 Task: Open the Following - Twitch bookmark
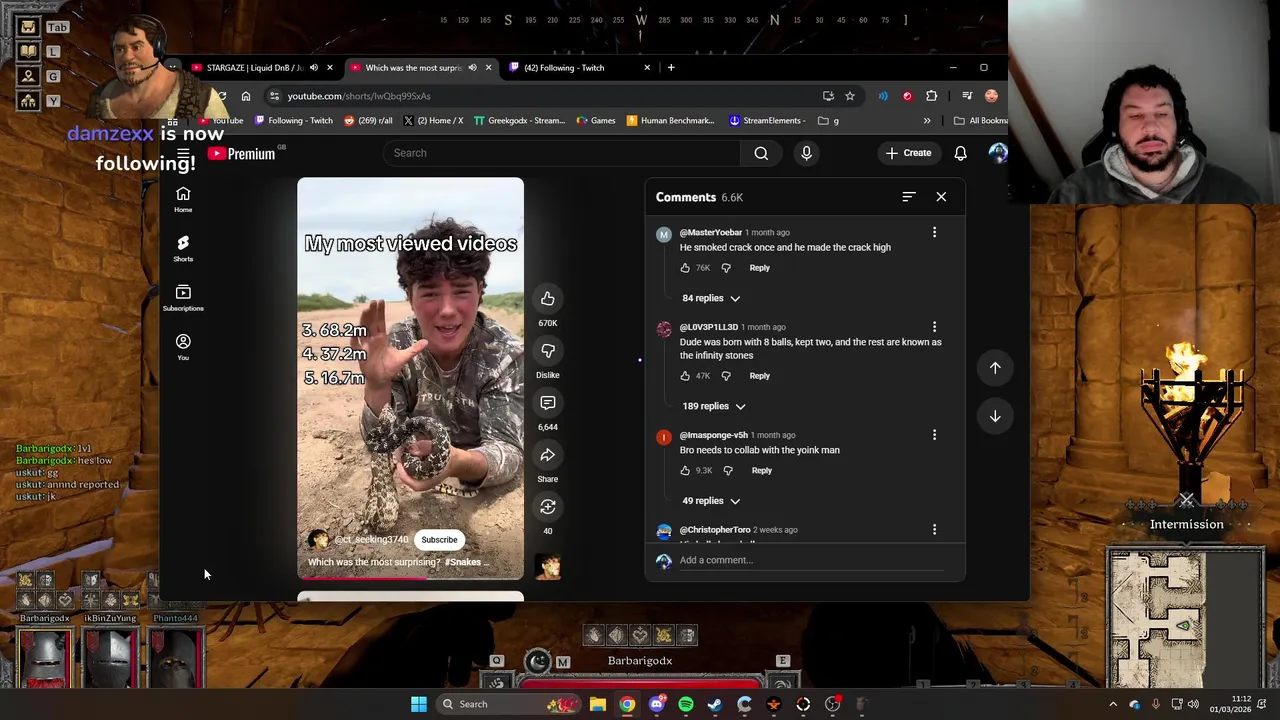tap(294, 121)
